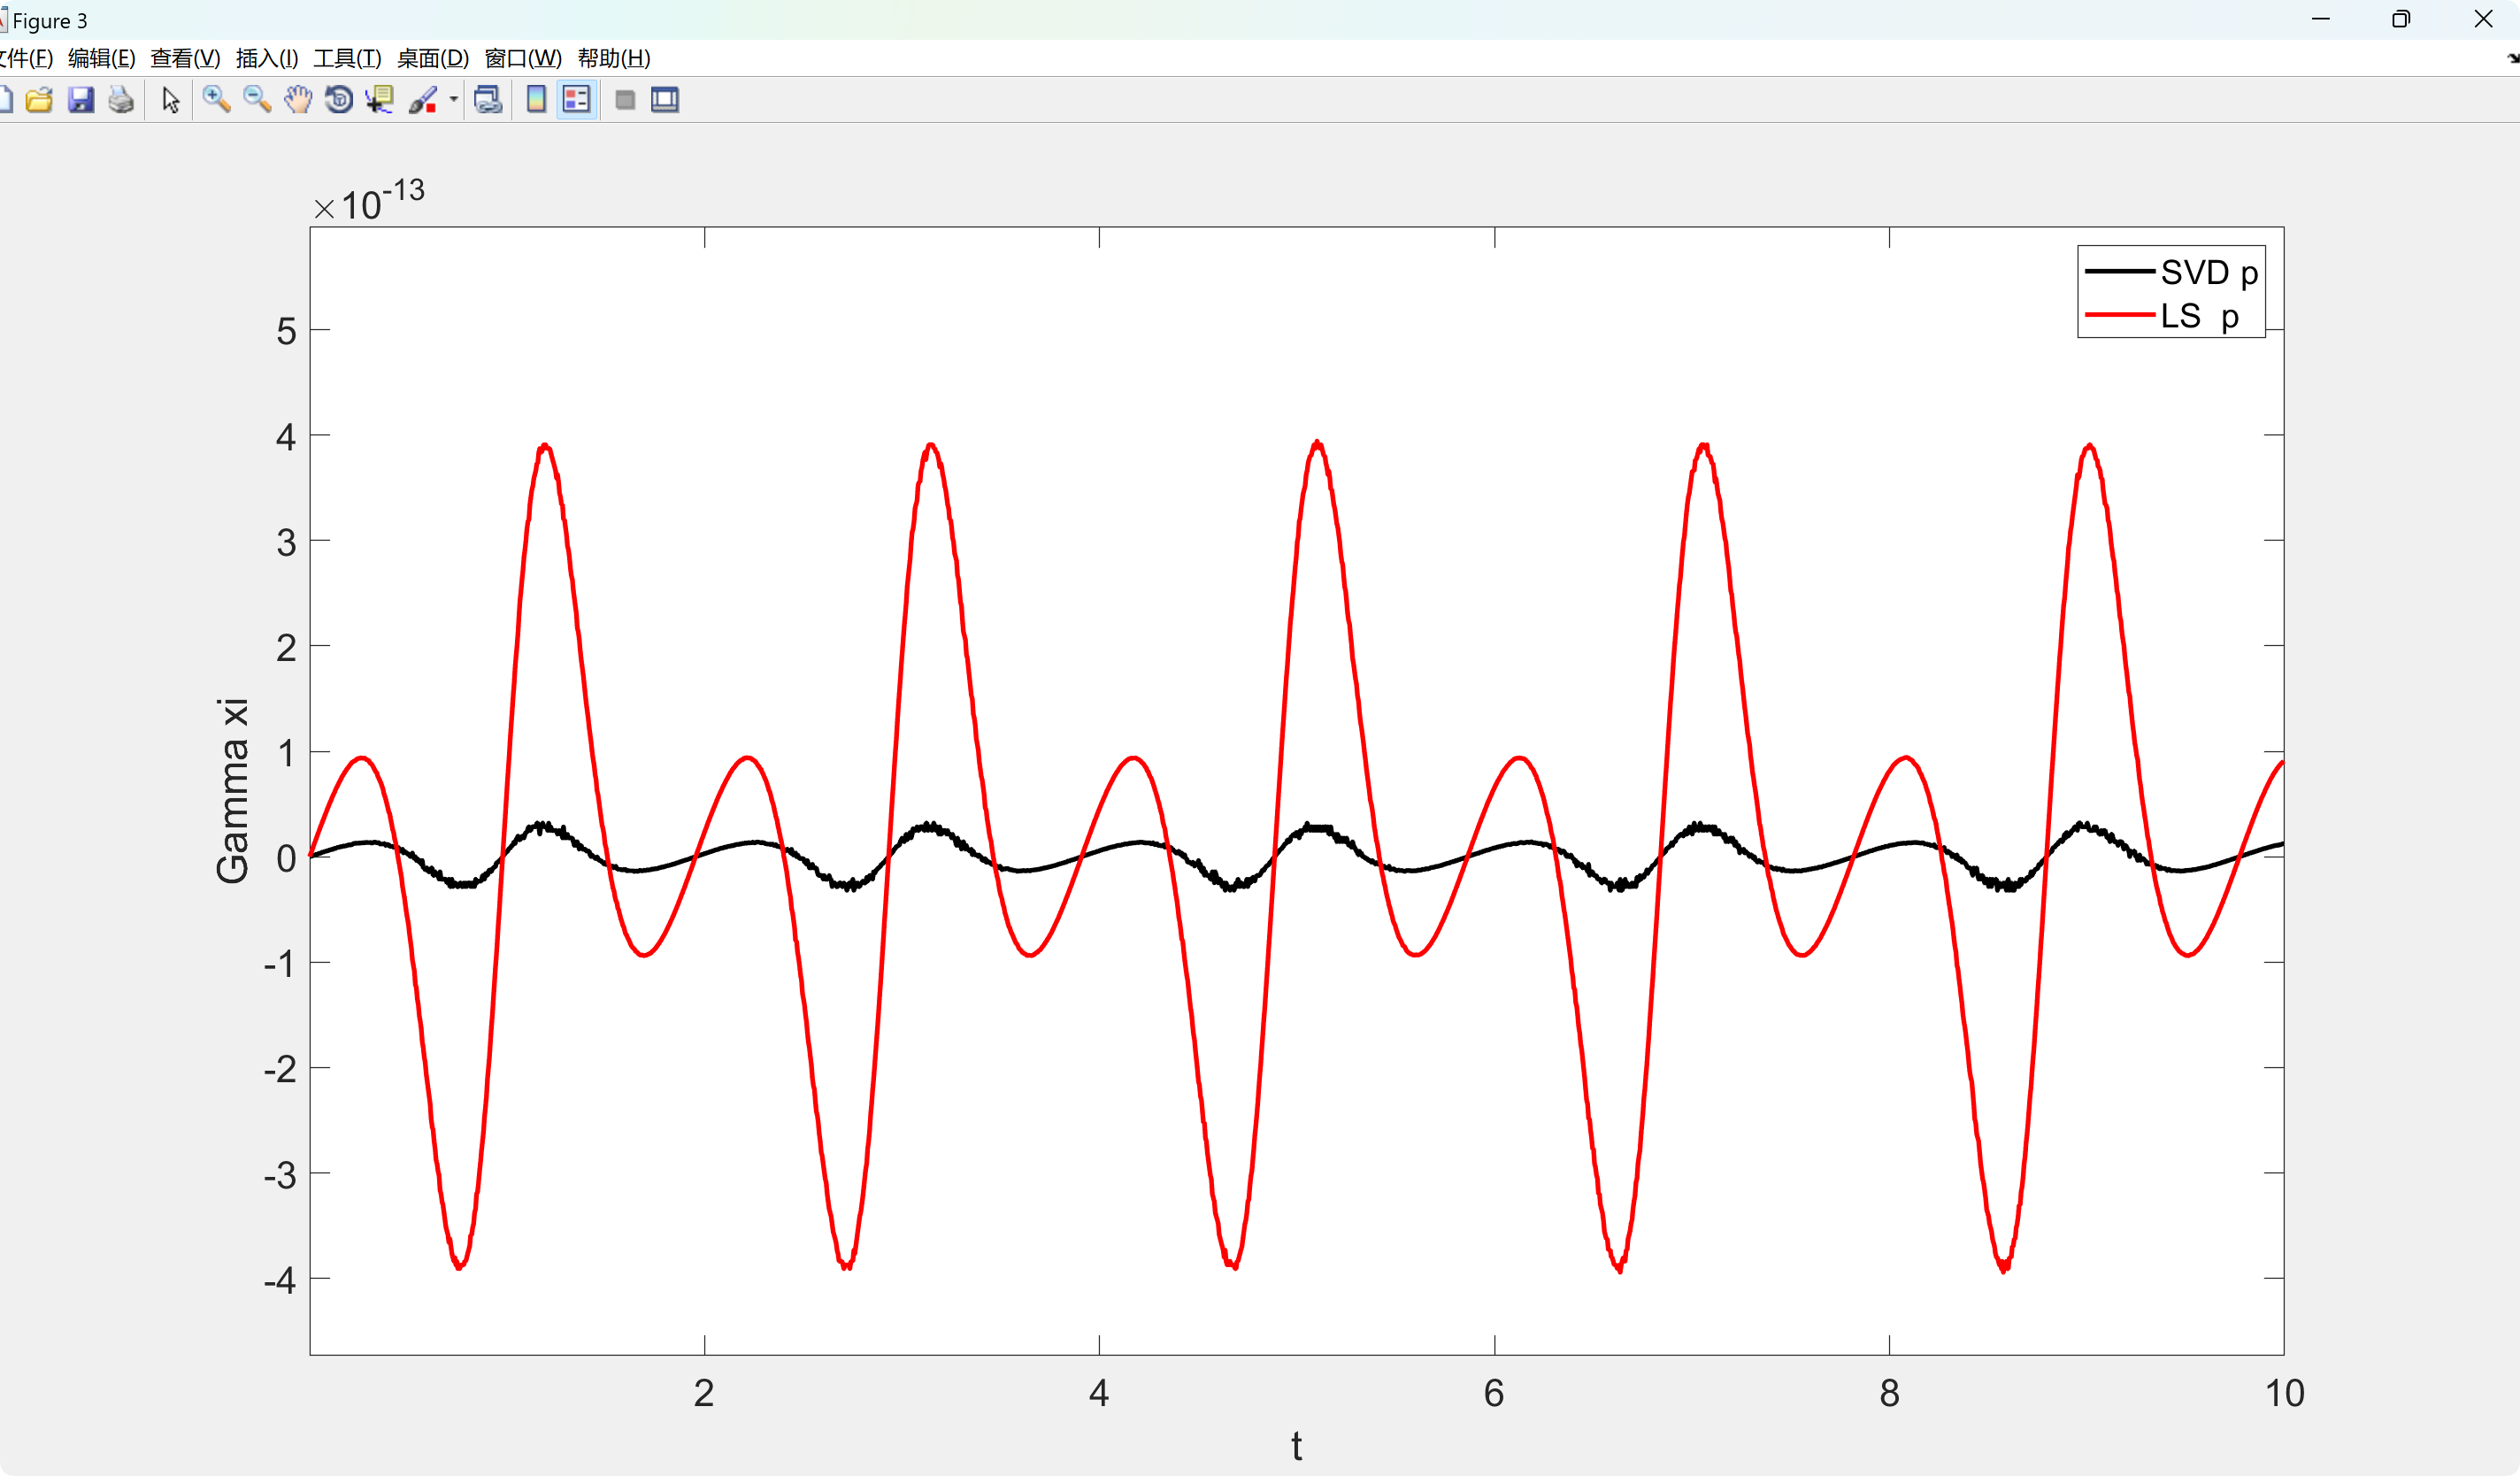The image size is (2520, 1476).
Task: Select the Zoom Out magnifier tool
Action: click(257, 100)
